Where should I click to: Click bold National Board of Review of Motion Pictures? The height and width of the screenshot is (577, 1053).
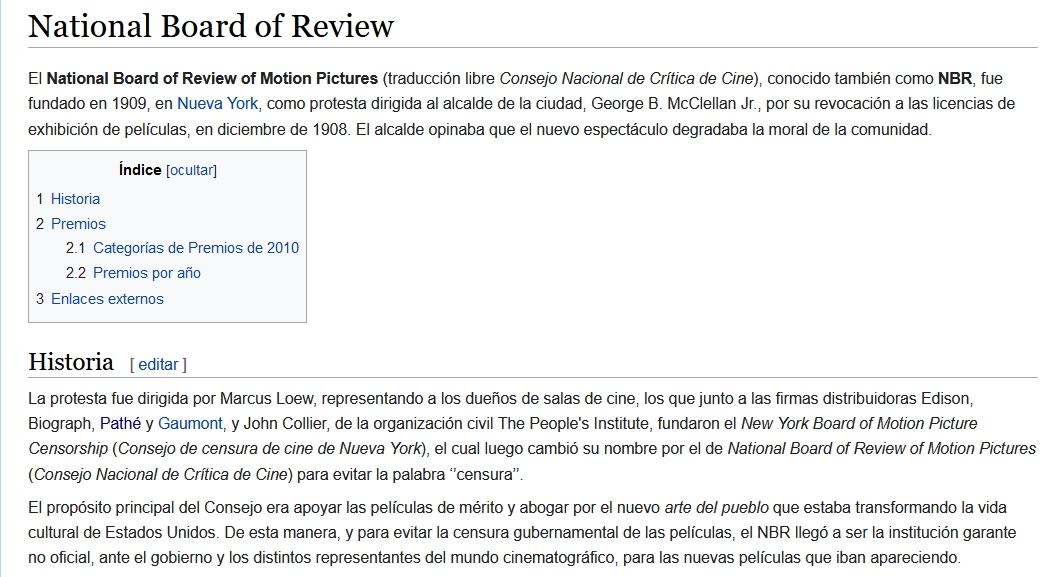[x=212, y=79]
